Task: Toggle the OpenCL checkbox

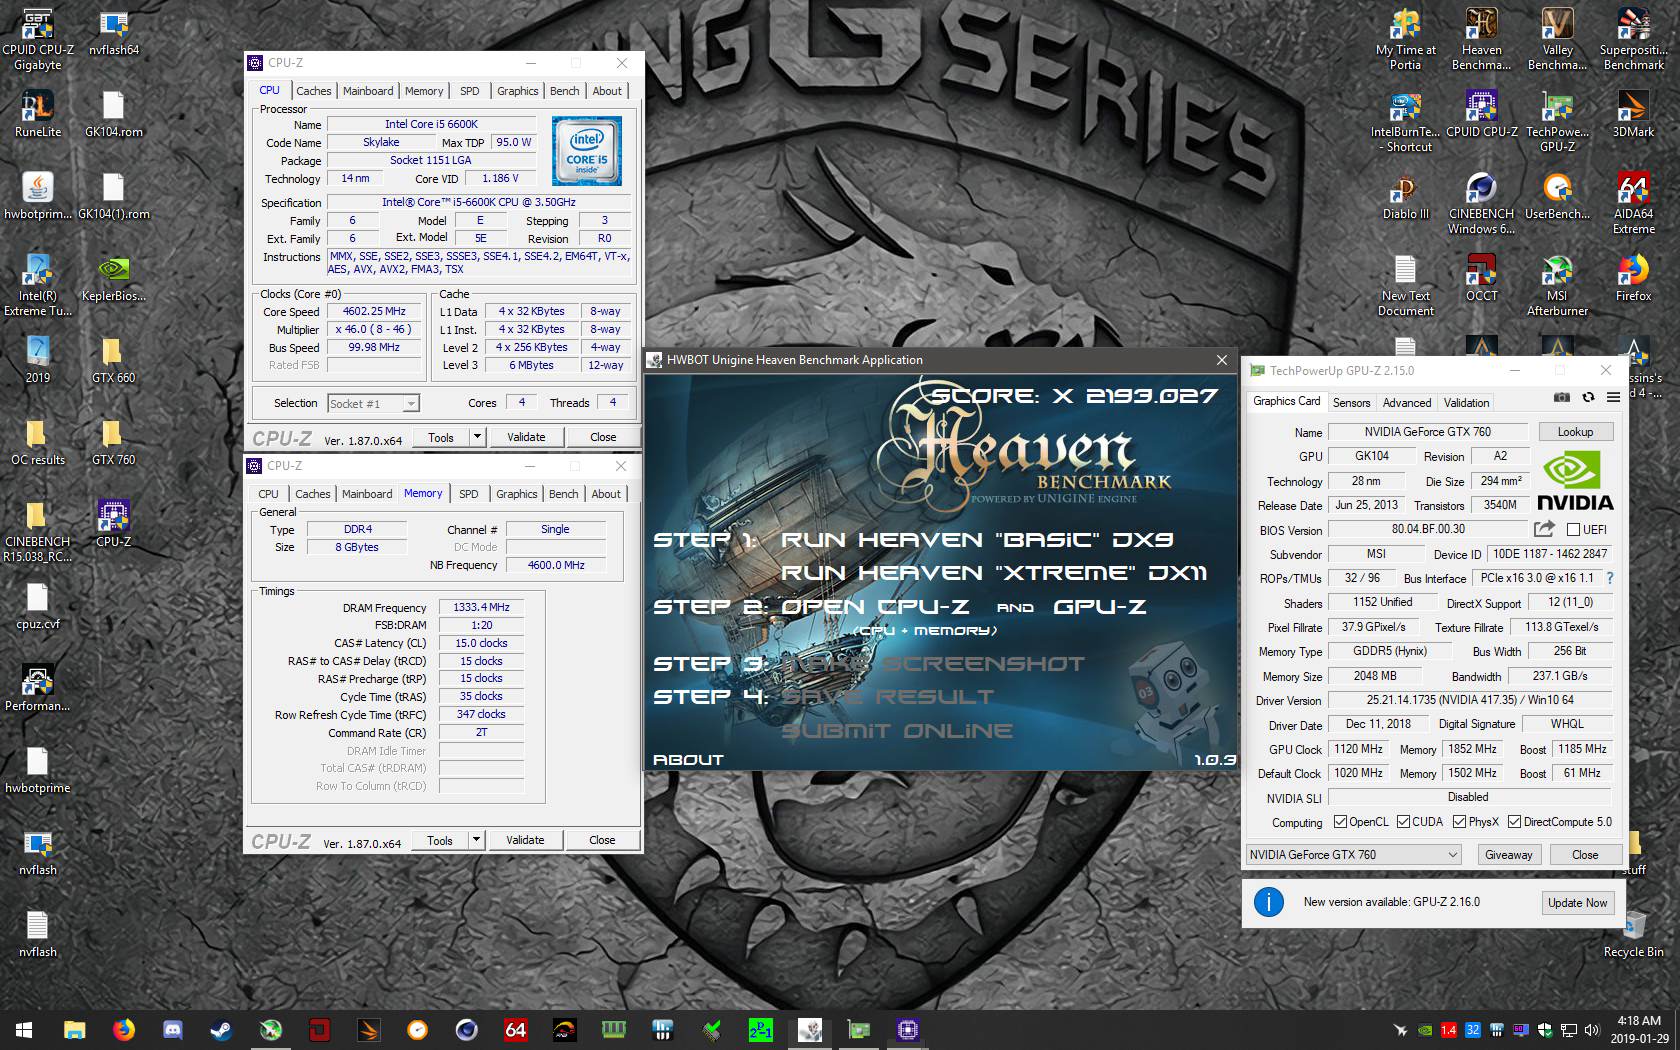Action: point(1340,822)
